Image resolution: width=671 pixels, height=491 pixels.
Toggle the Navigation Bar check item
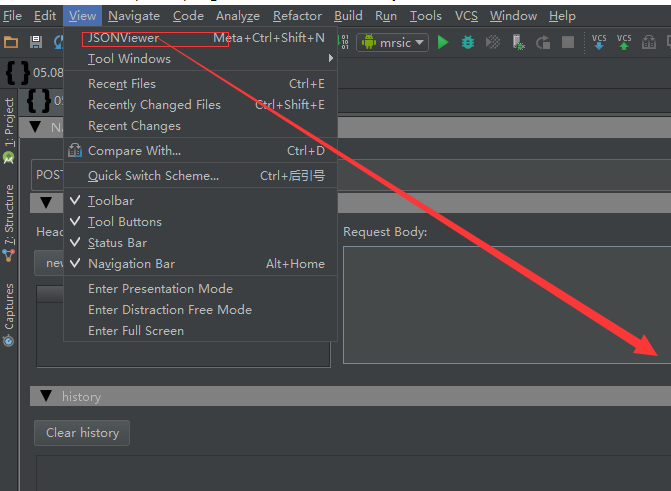200,263
